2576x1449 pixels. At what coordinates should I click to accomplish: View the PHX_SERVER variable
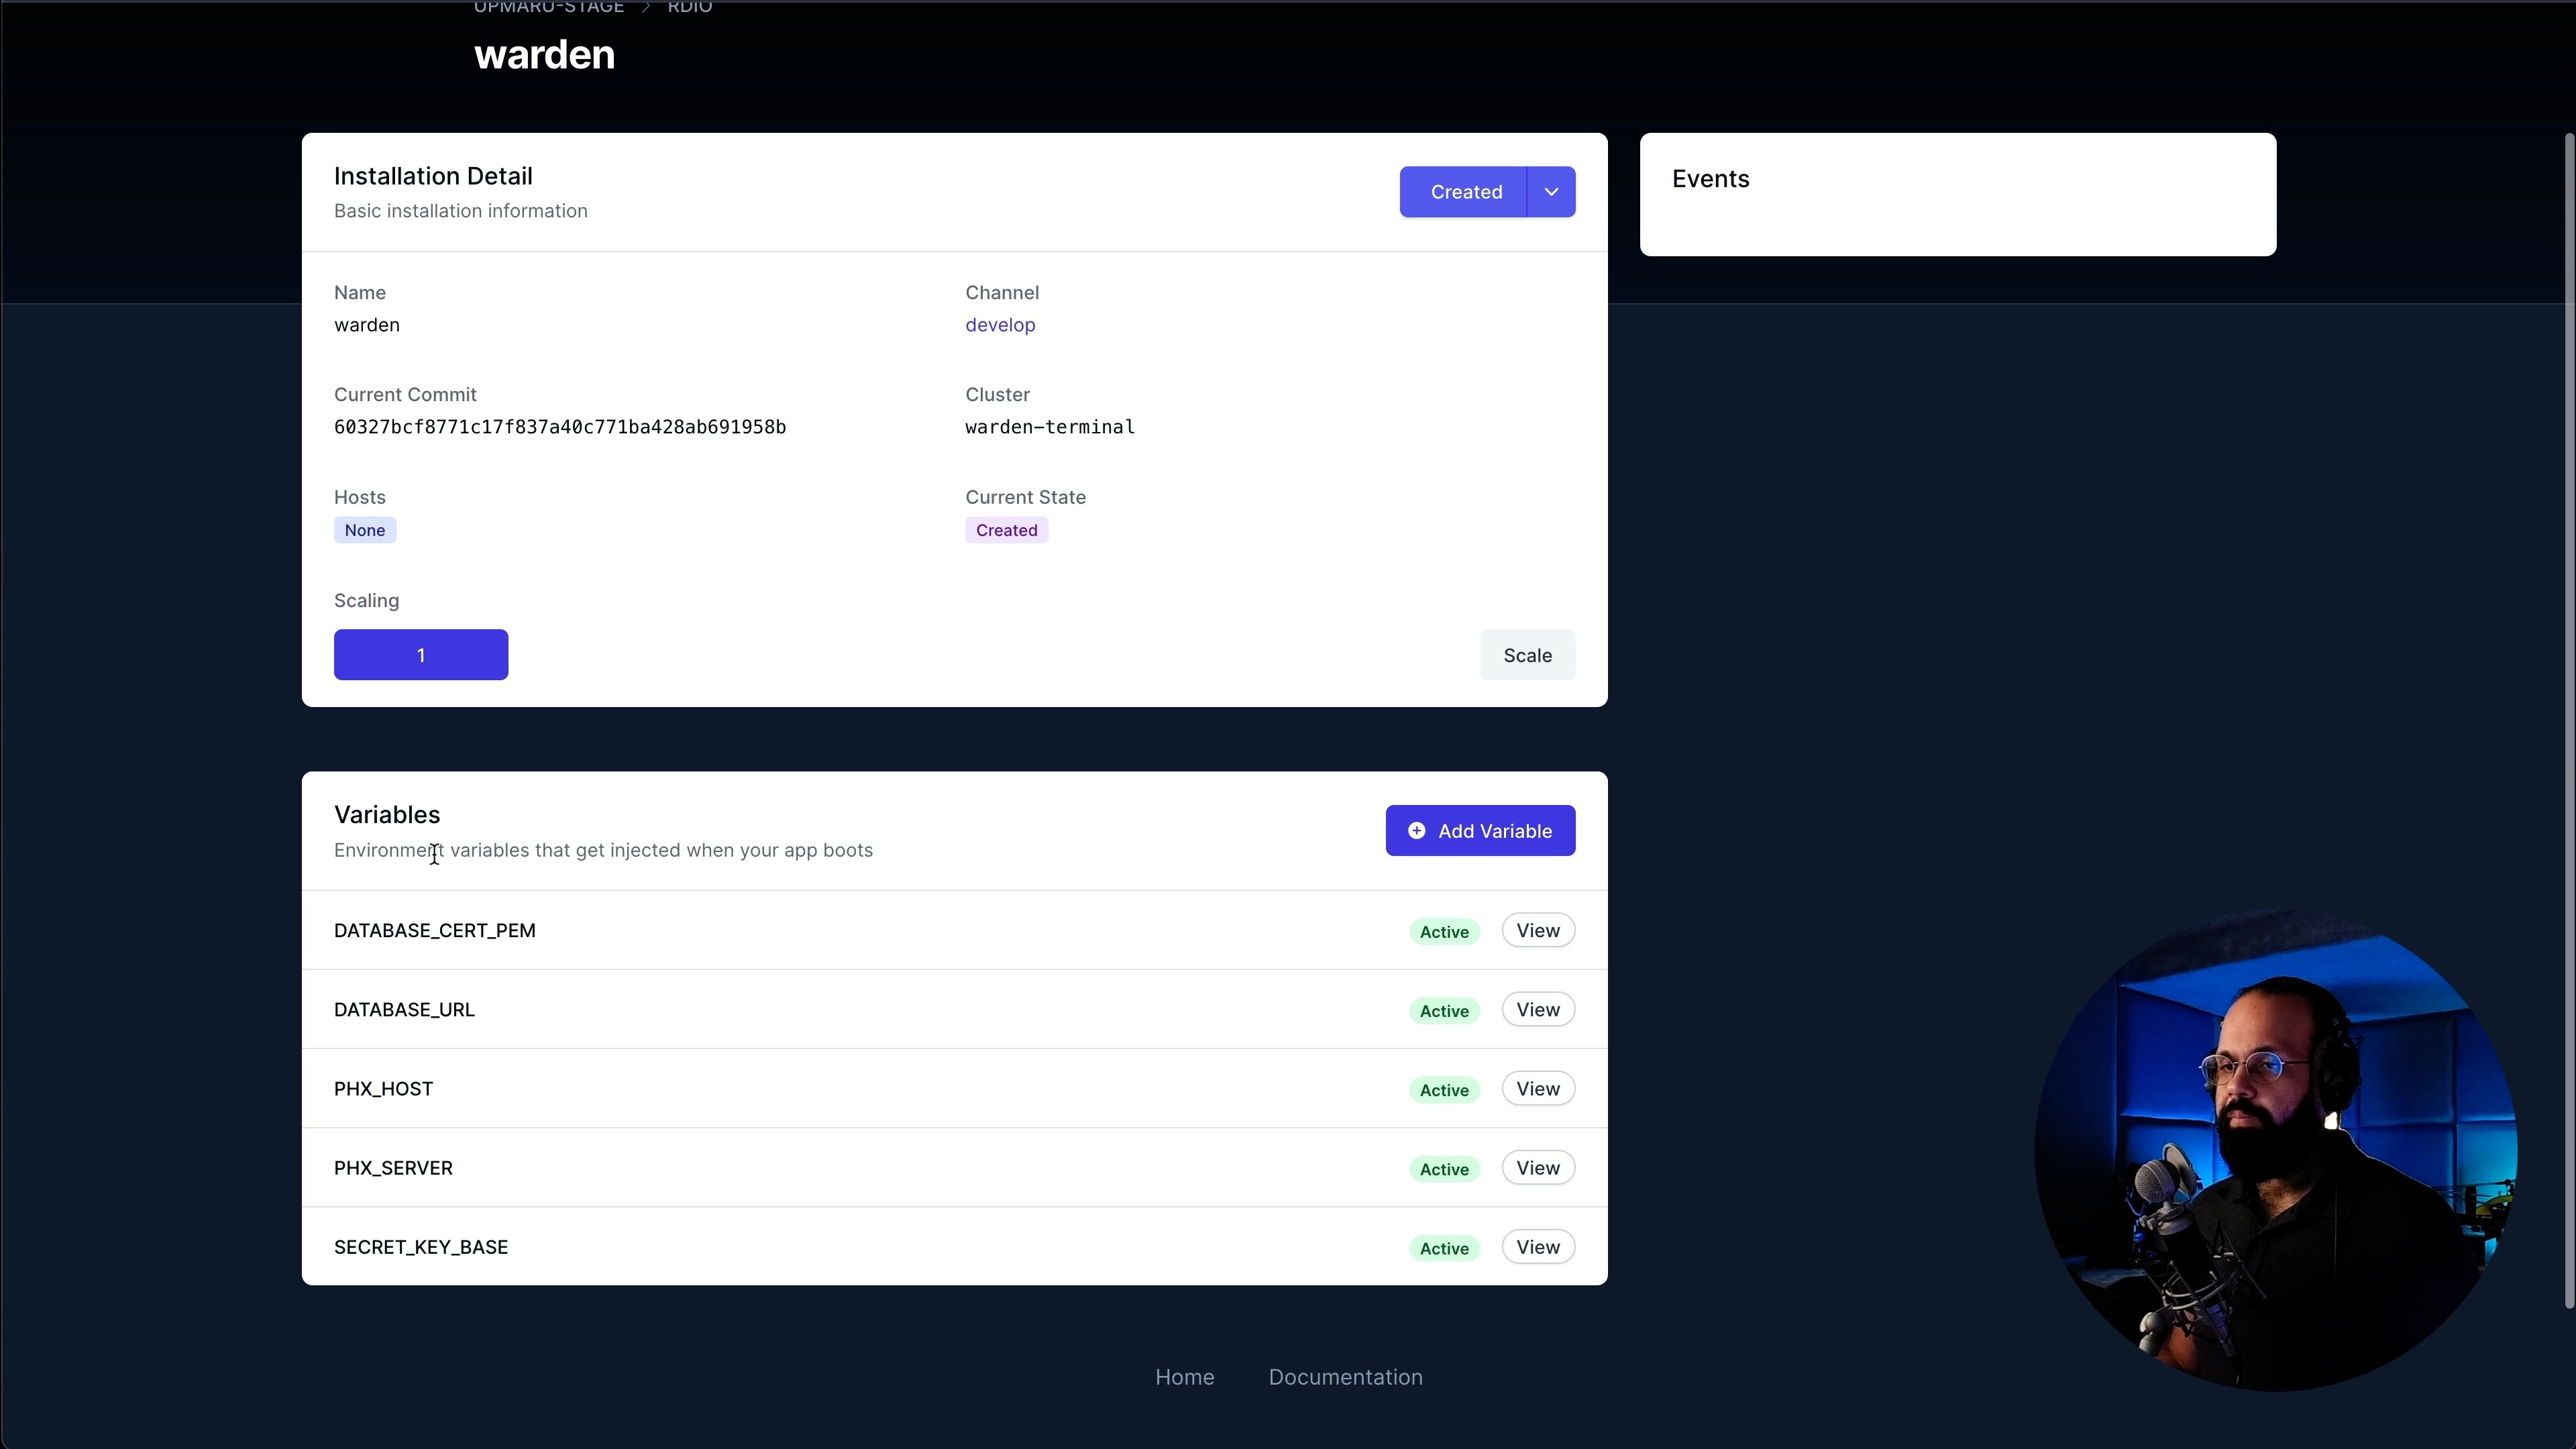coord(1537,1168)
